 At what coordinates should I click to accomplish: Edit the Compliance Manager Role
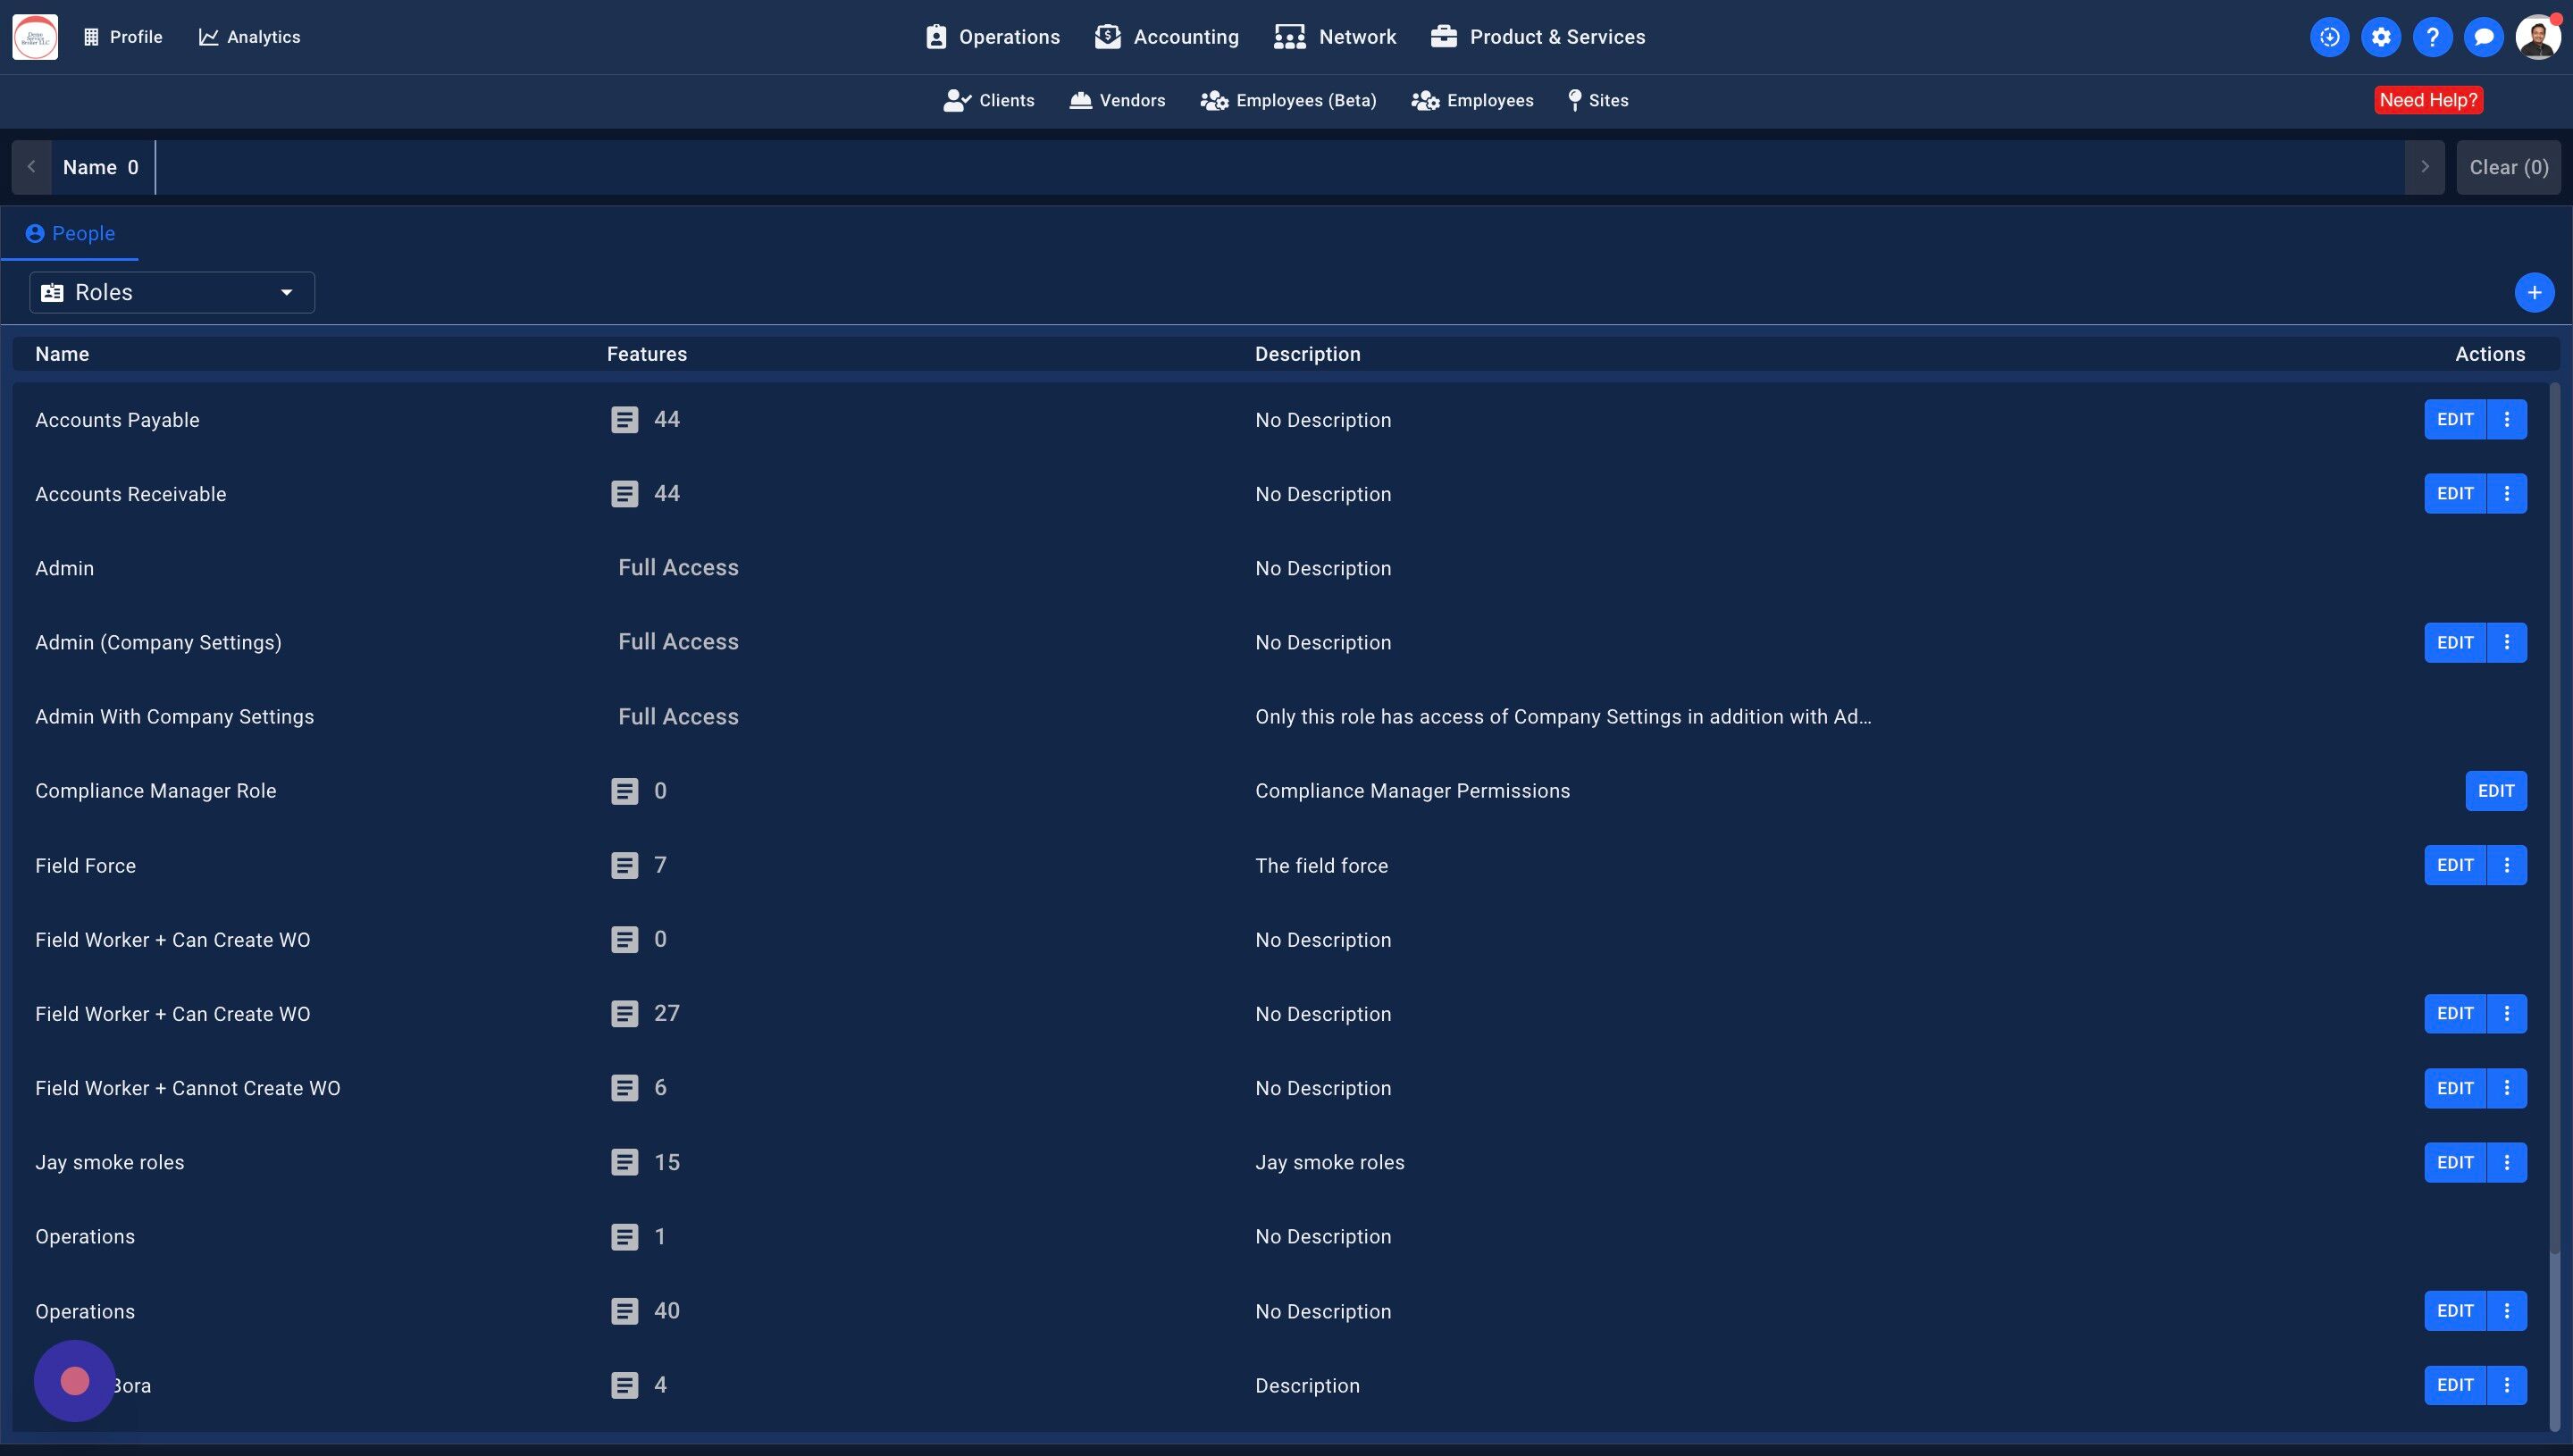coord(2495,791)
